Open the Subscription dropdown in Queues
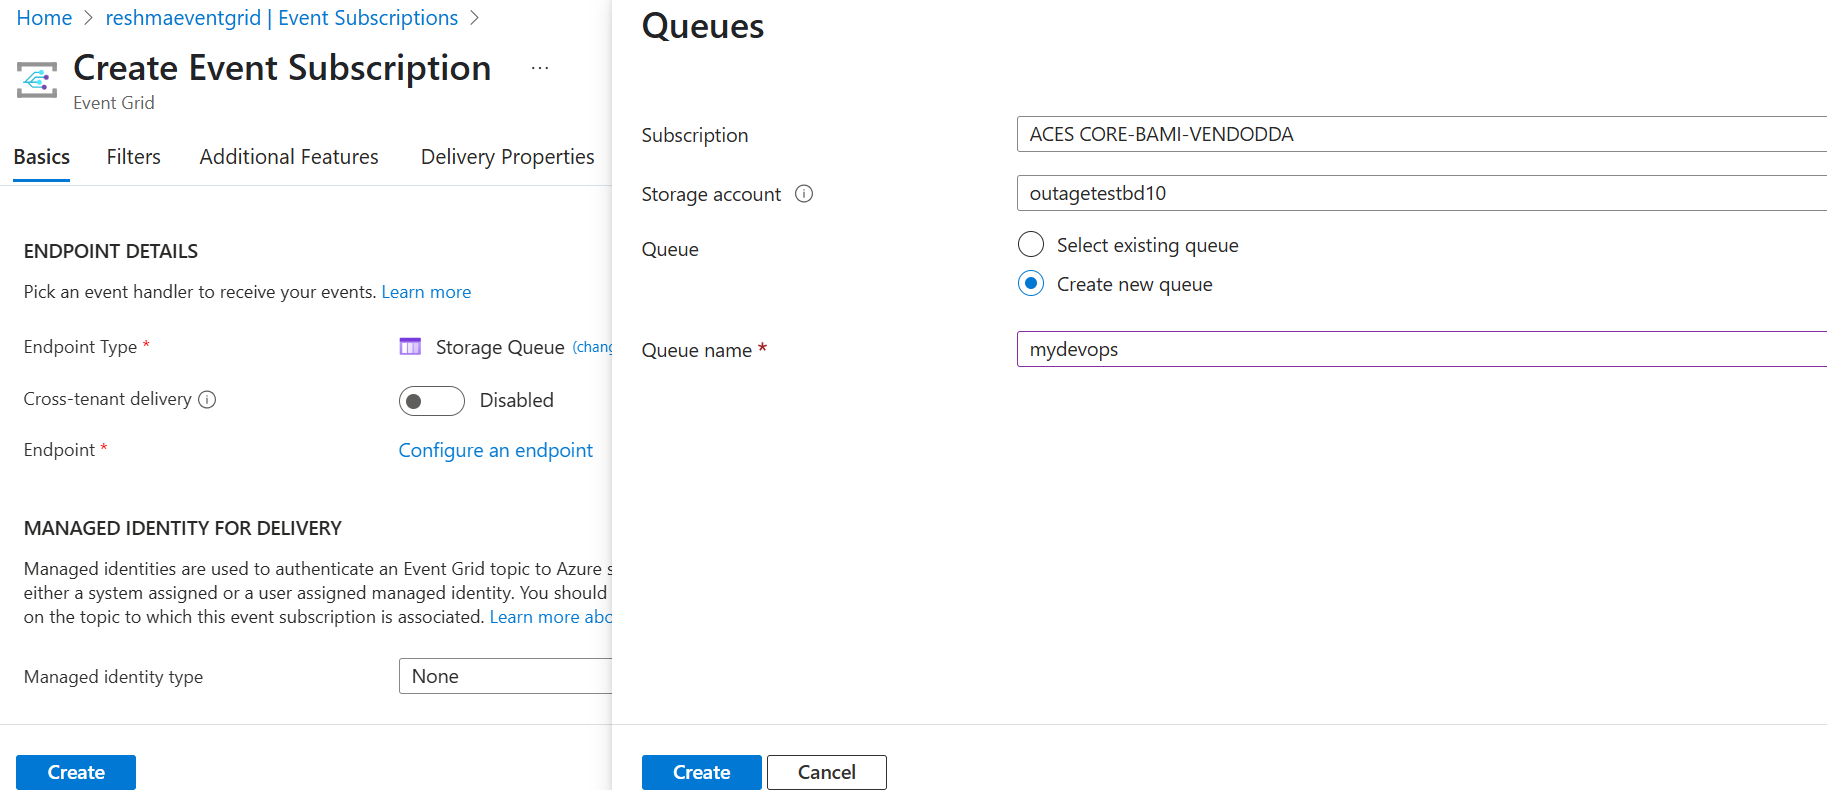Screen dimensions: 1827x790 pyautogui.click(x=1422, y=134)
